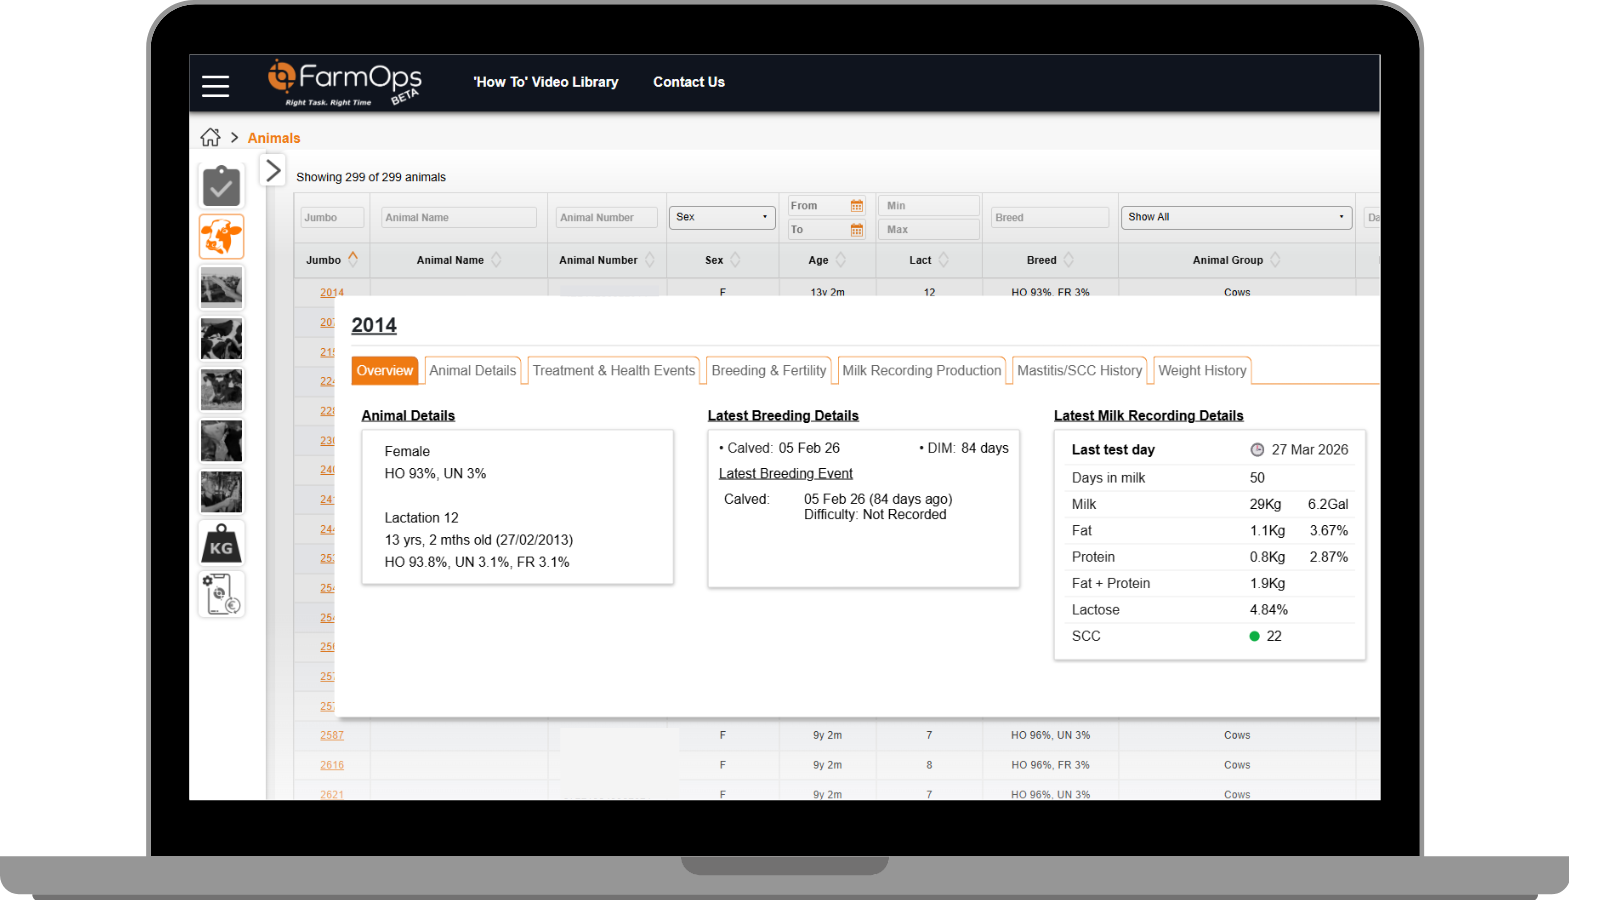
Task: Open the 'How To' Video Library link
Action: 546,82
